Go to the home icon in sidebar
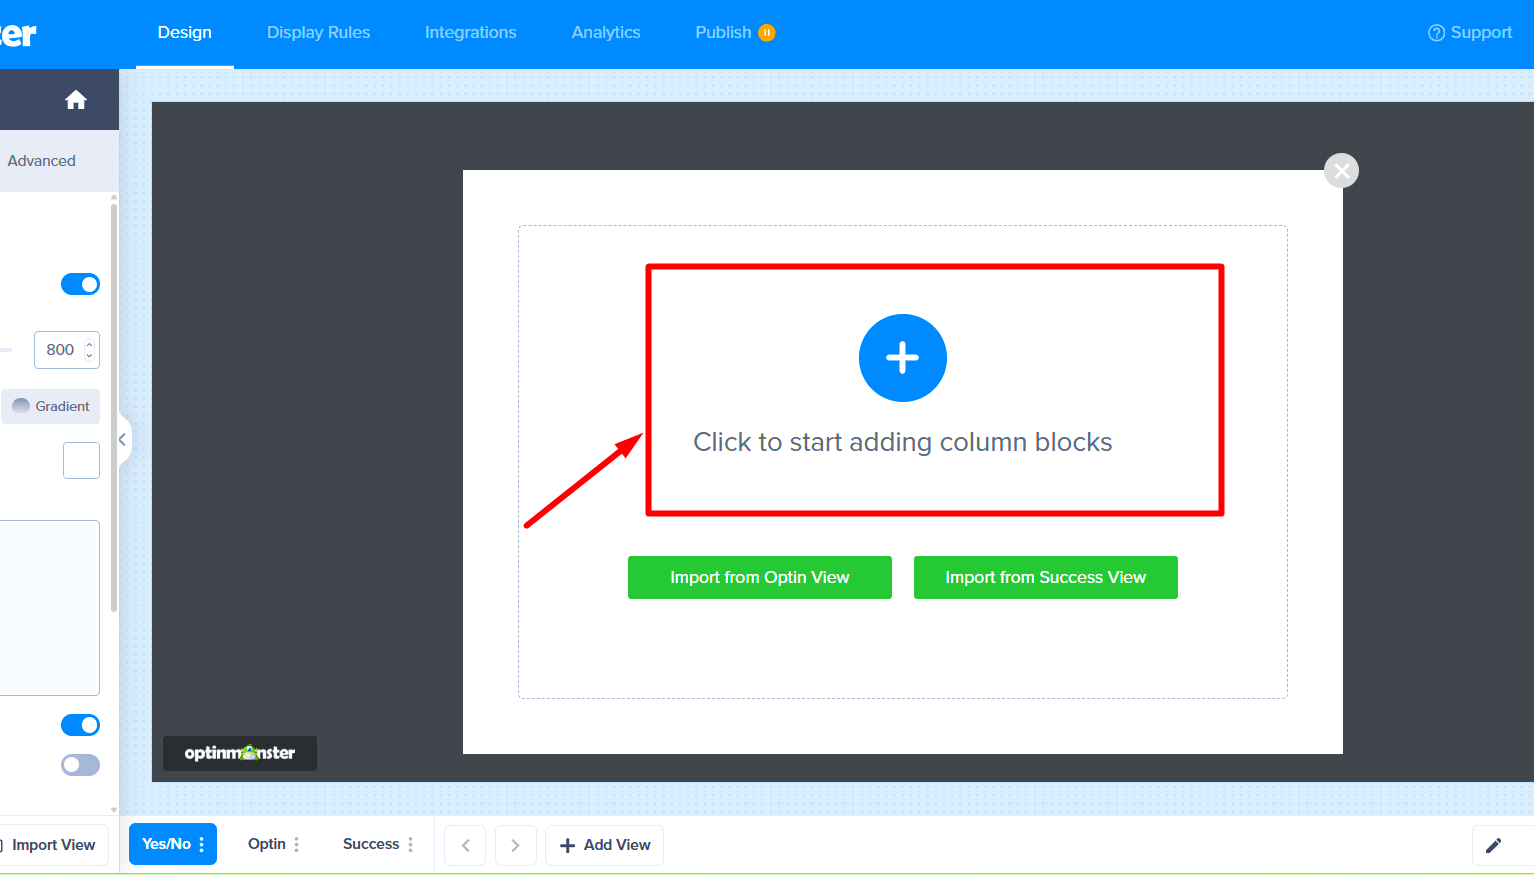The height and width of the screenshot is (875, 1534). coord(76,100)
